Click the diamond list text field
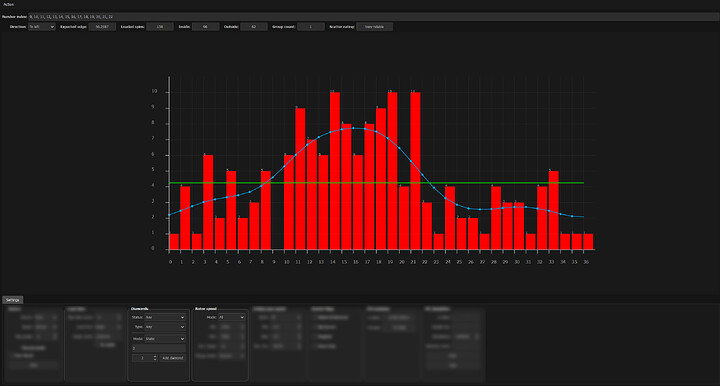The width and height of the screenshot is (720, 386). coord(159,348)
